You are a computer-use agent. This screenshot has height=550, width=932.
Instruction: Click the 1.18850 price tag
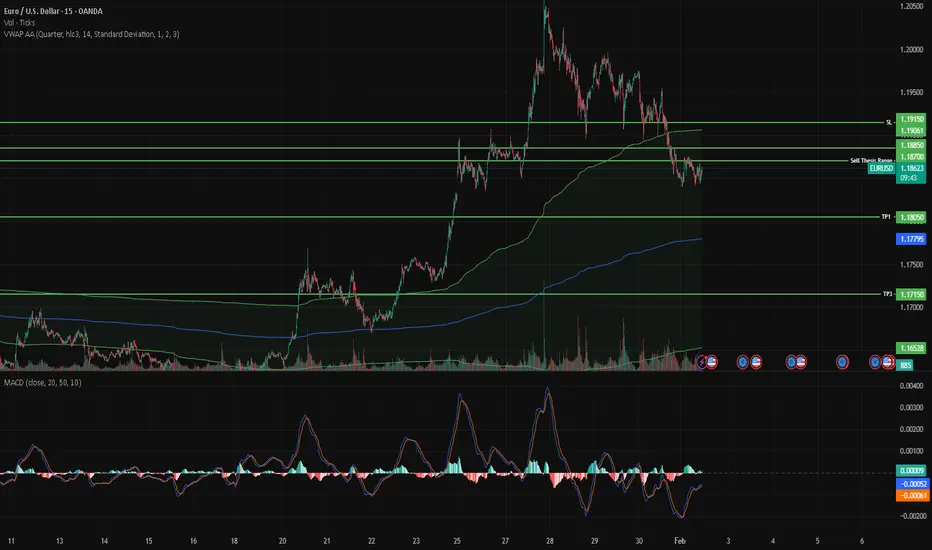[x=911, y=145]
